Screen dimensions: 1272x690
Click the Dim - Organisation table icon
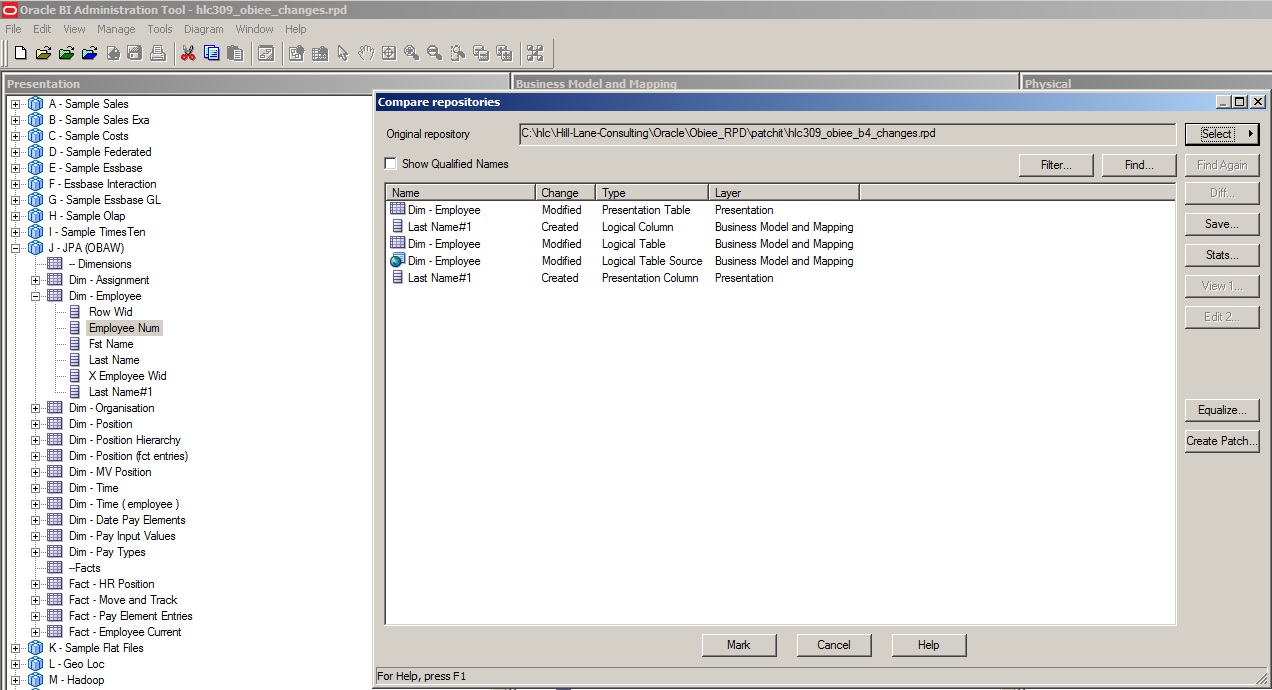[x=55, y=408]
